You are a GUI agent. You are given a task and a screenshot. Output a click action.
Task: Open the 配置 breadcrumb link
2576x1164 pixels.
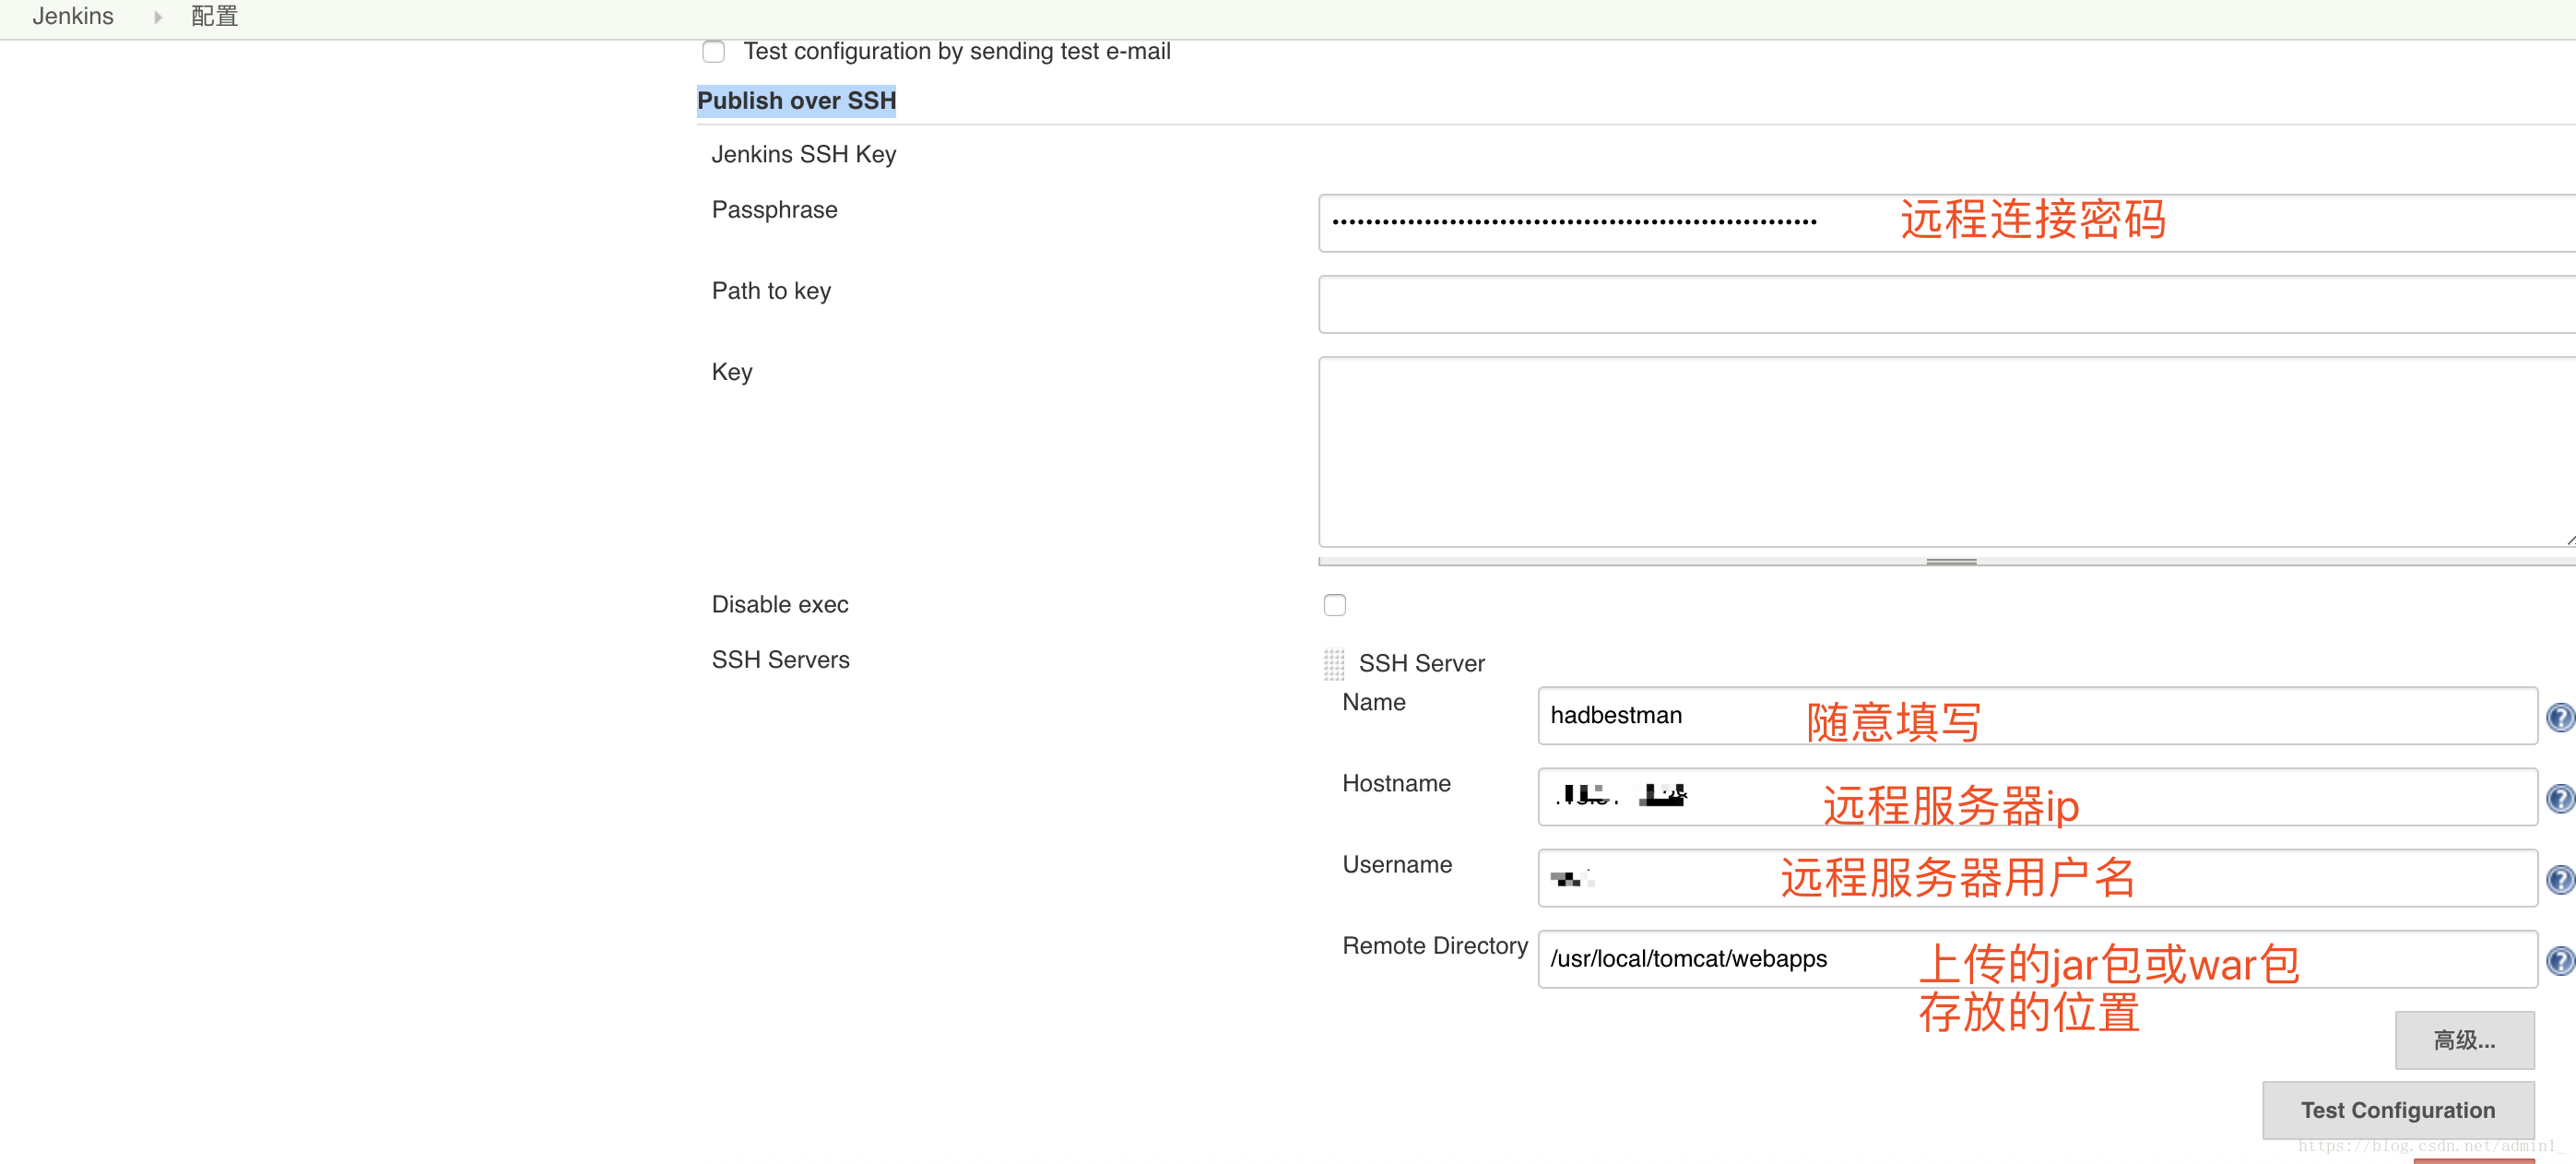tap(215, 16)
